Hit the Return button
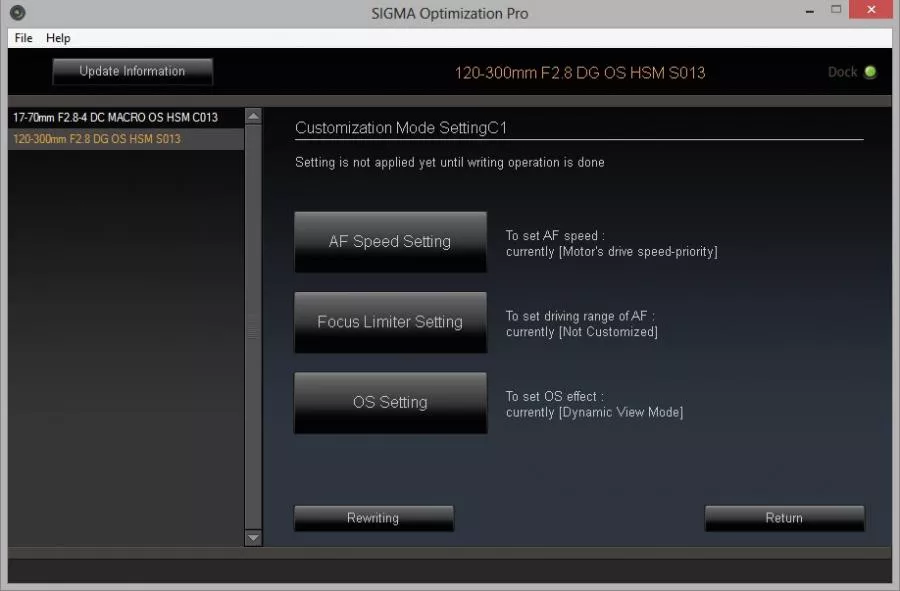The height and width of the screenshot is (591, 900). click(784, 518)
